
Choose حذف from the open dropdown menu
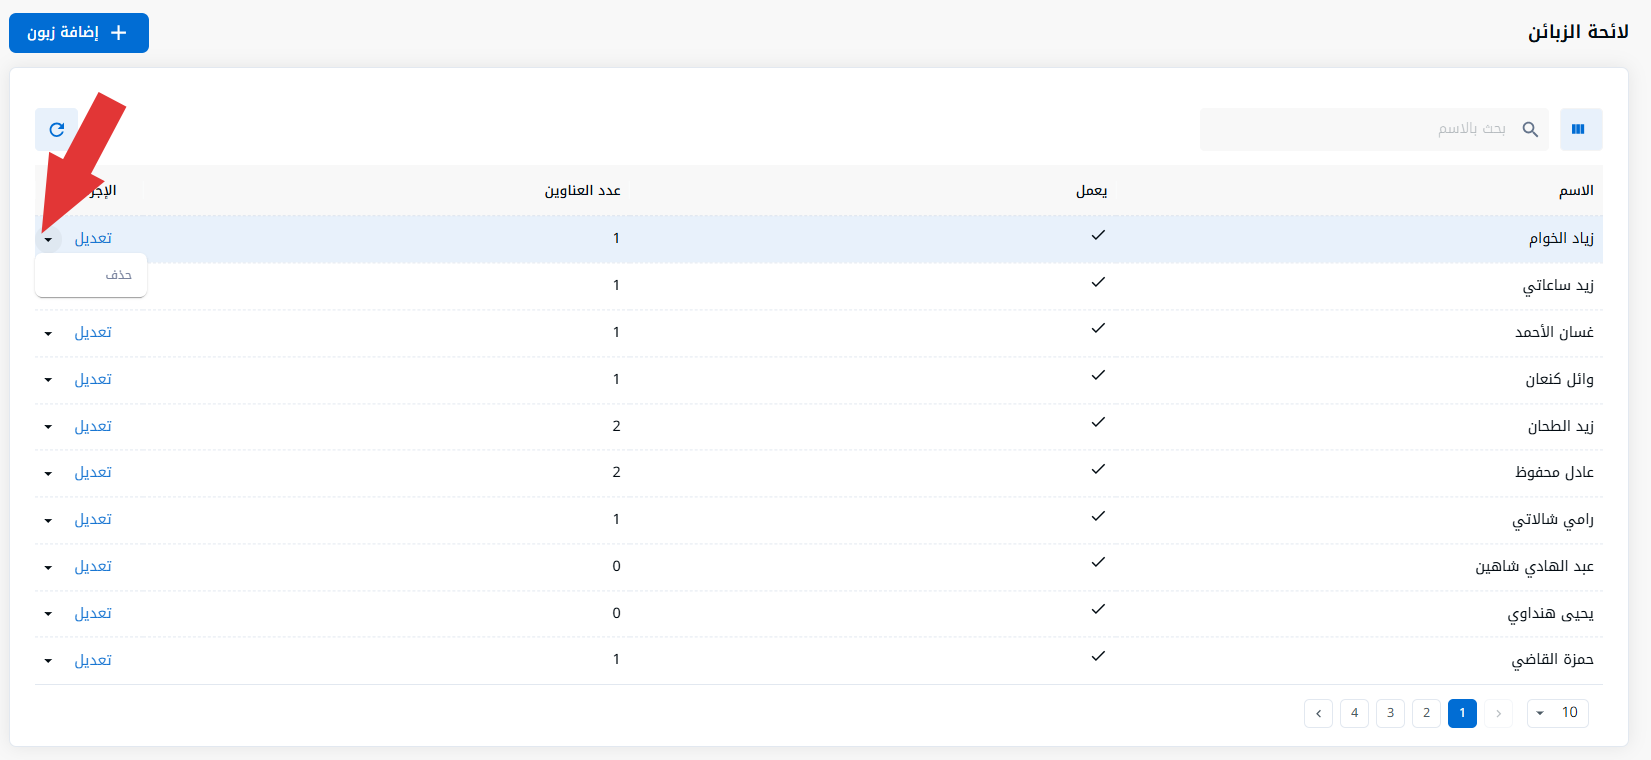91,275
